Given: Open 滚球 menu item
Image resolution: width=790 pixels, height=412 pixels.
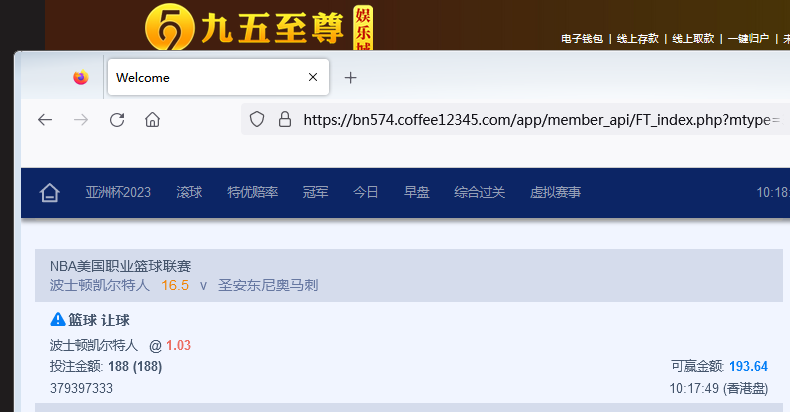Looking at the screenshot, I should coord(189,192).
